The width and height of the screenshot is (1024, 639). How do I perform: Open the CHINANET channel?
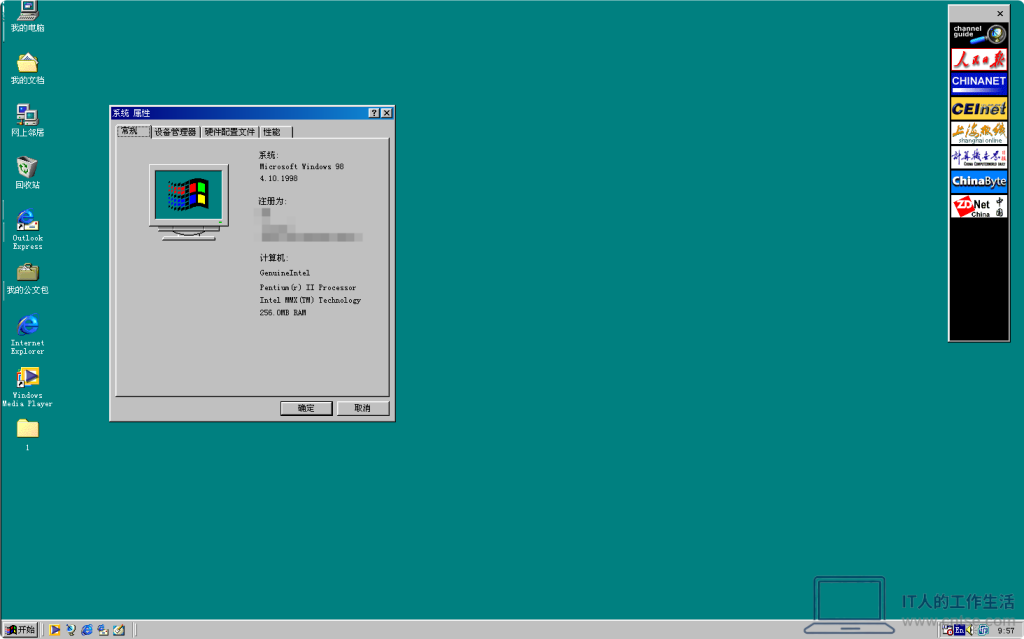tap(978, 84)
